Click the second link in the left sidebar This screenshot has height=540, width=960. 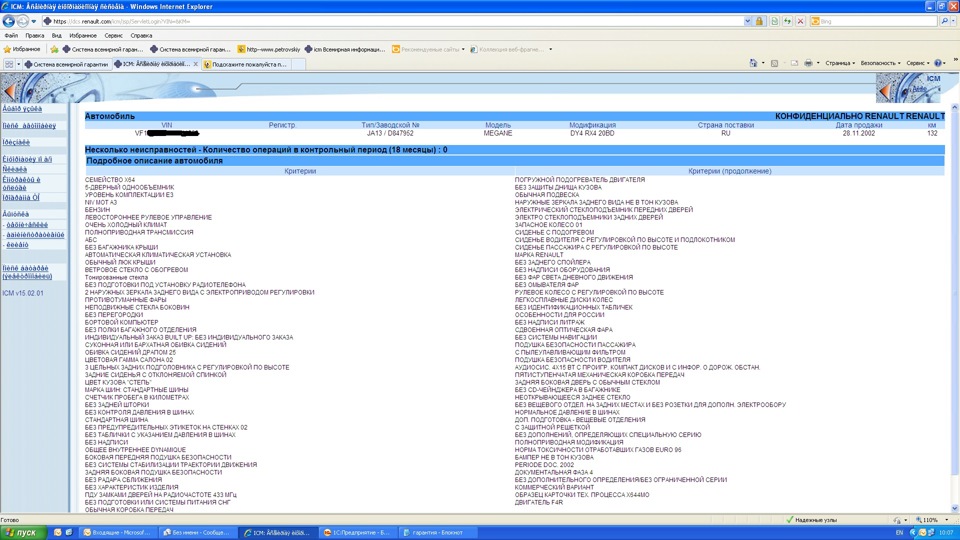(29, 126)
